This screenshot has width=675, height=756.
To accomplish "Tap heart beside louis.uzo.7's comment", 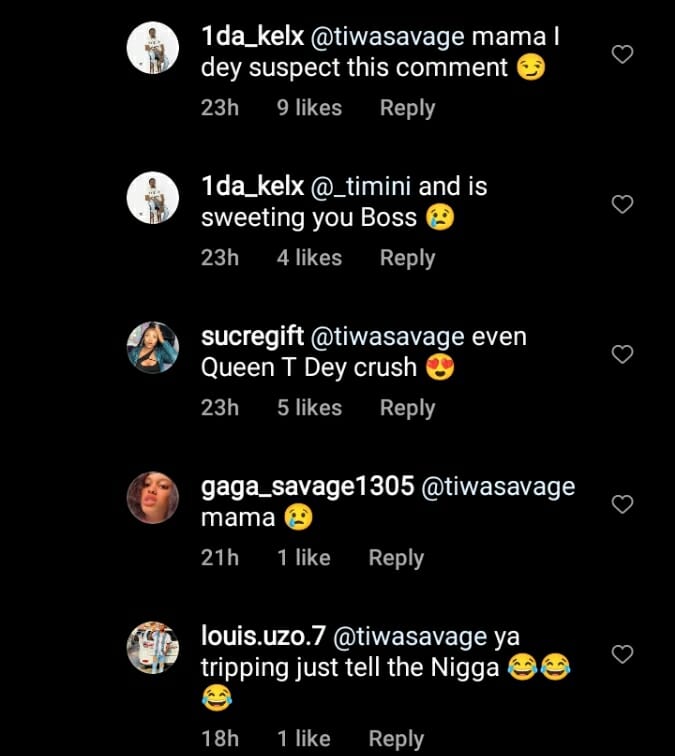I will (x=622, y=655).
